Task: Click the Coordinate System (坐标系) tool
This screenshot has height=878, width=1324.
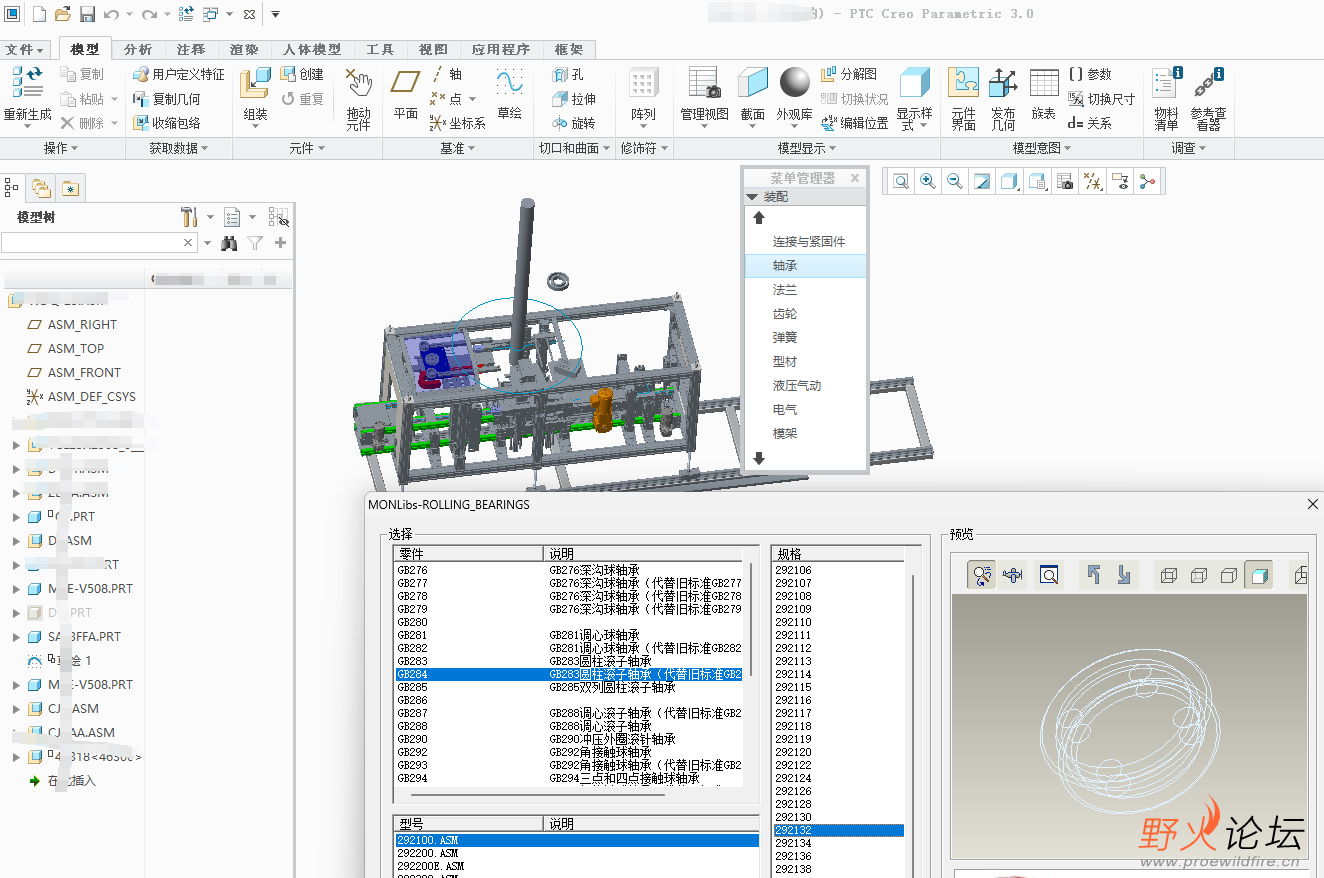Action: tap(457, 123)
